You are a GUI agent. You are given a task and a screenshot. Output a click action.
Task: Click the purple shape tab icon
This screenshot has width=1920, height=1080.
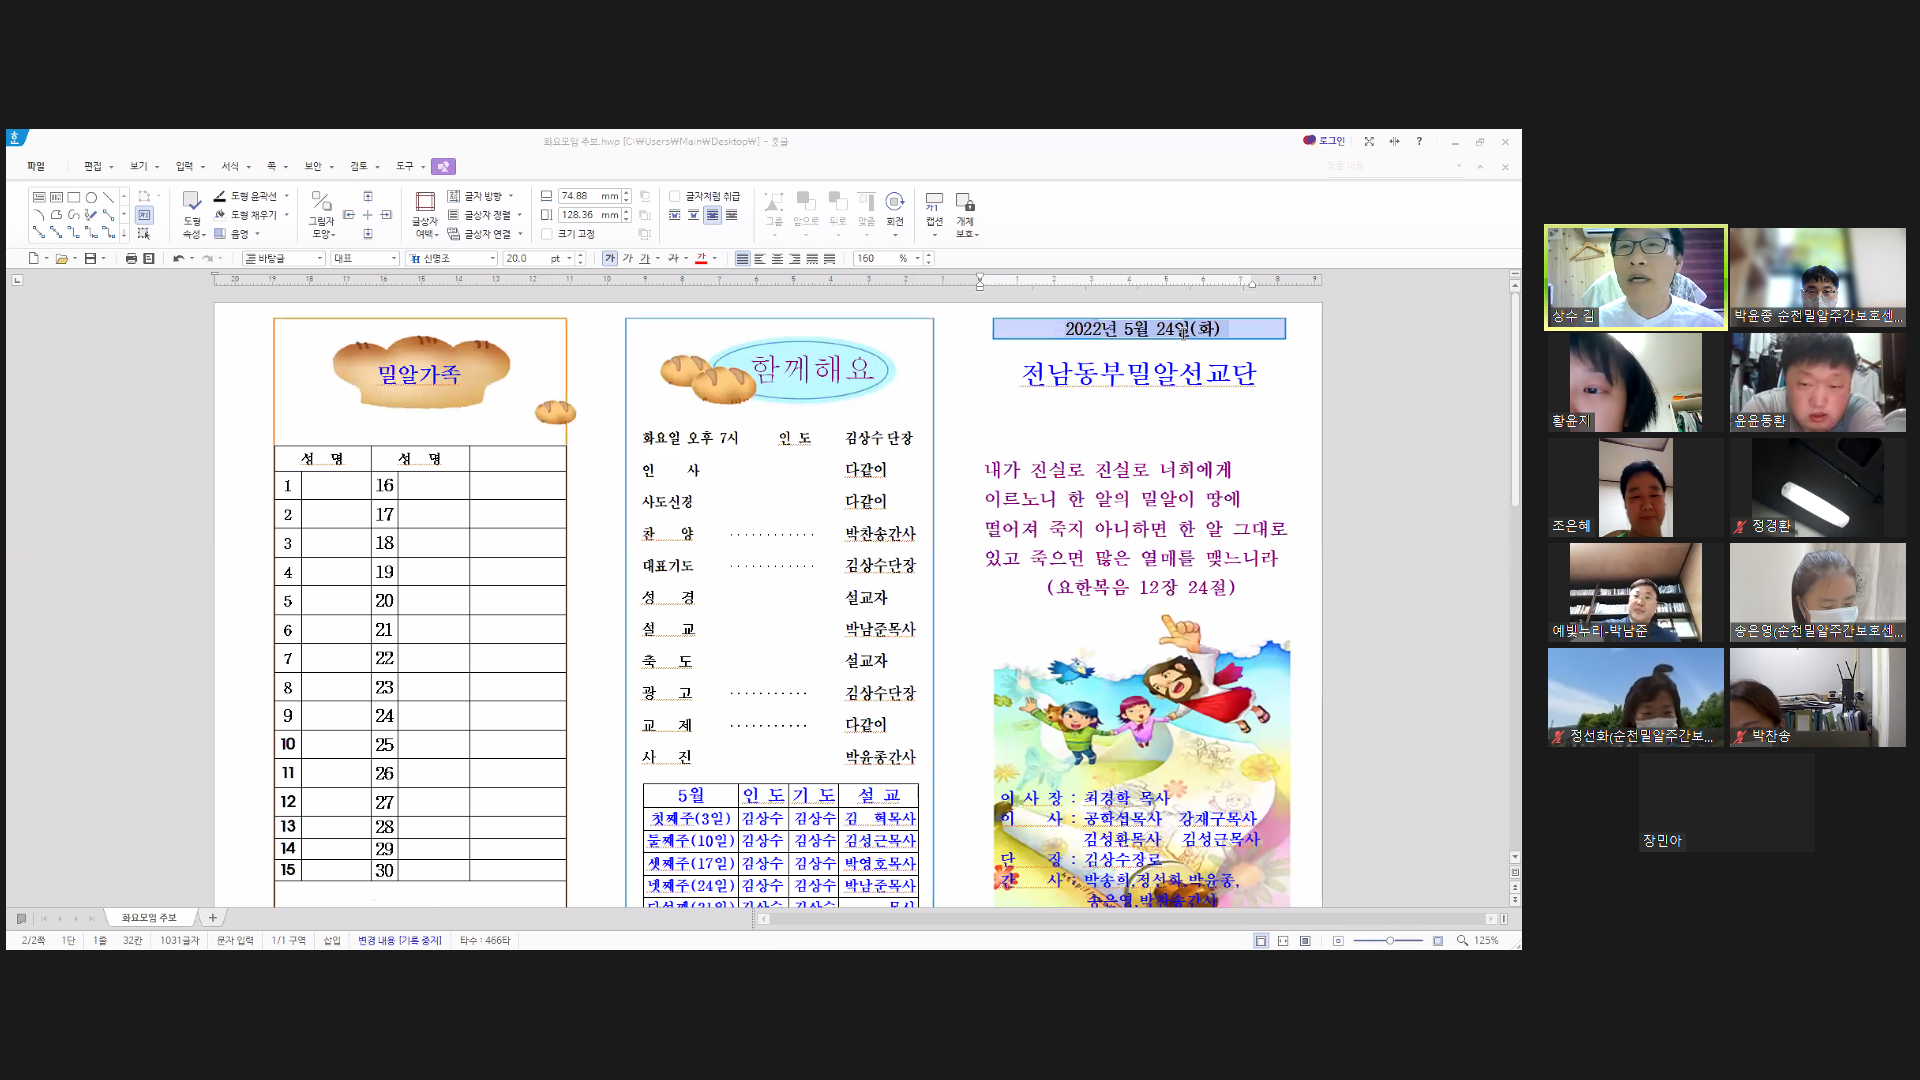(x=444, y=166)
